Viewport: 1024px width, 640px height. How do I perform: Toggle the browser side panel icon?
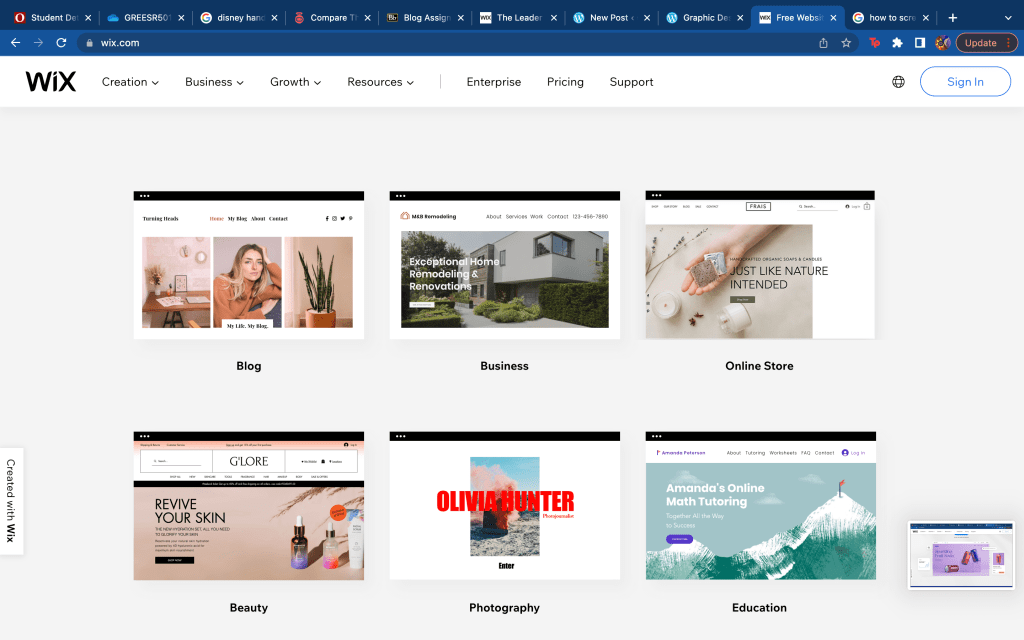click(920, 43)
